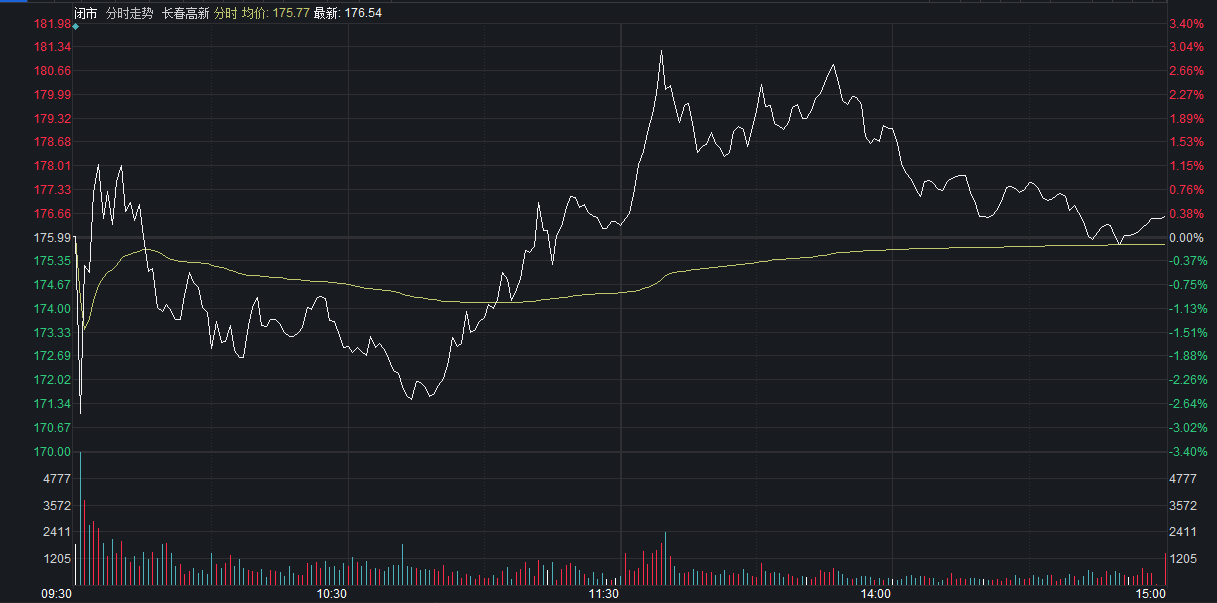
Task: Click the 长春高新 stock name
Action: tap(186, 13)
